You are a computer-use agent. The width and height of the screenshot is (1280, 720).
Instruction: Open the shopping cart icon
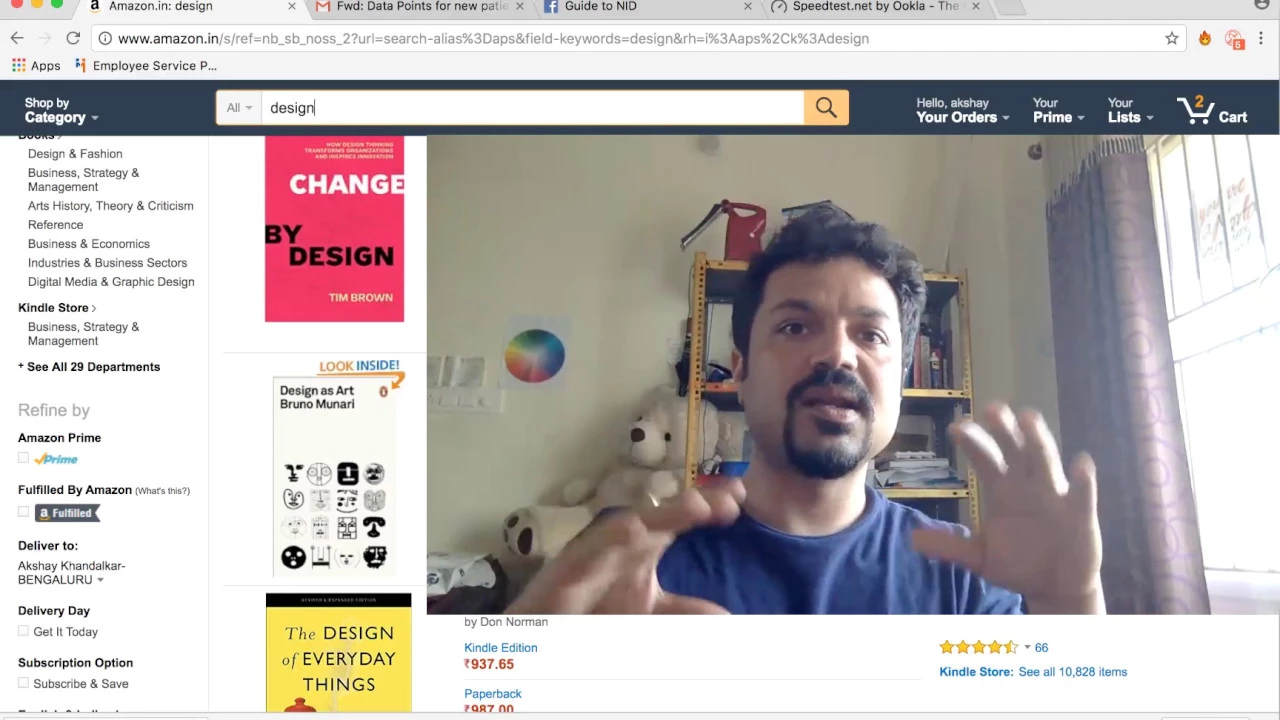[1195, 109]
